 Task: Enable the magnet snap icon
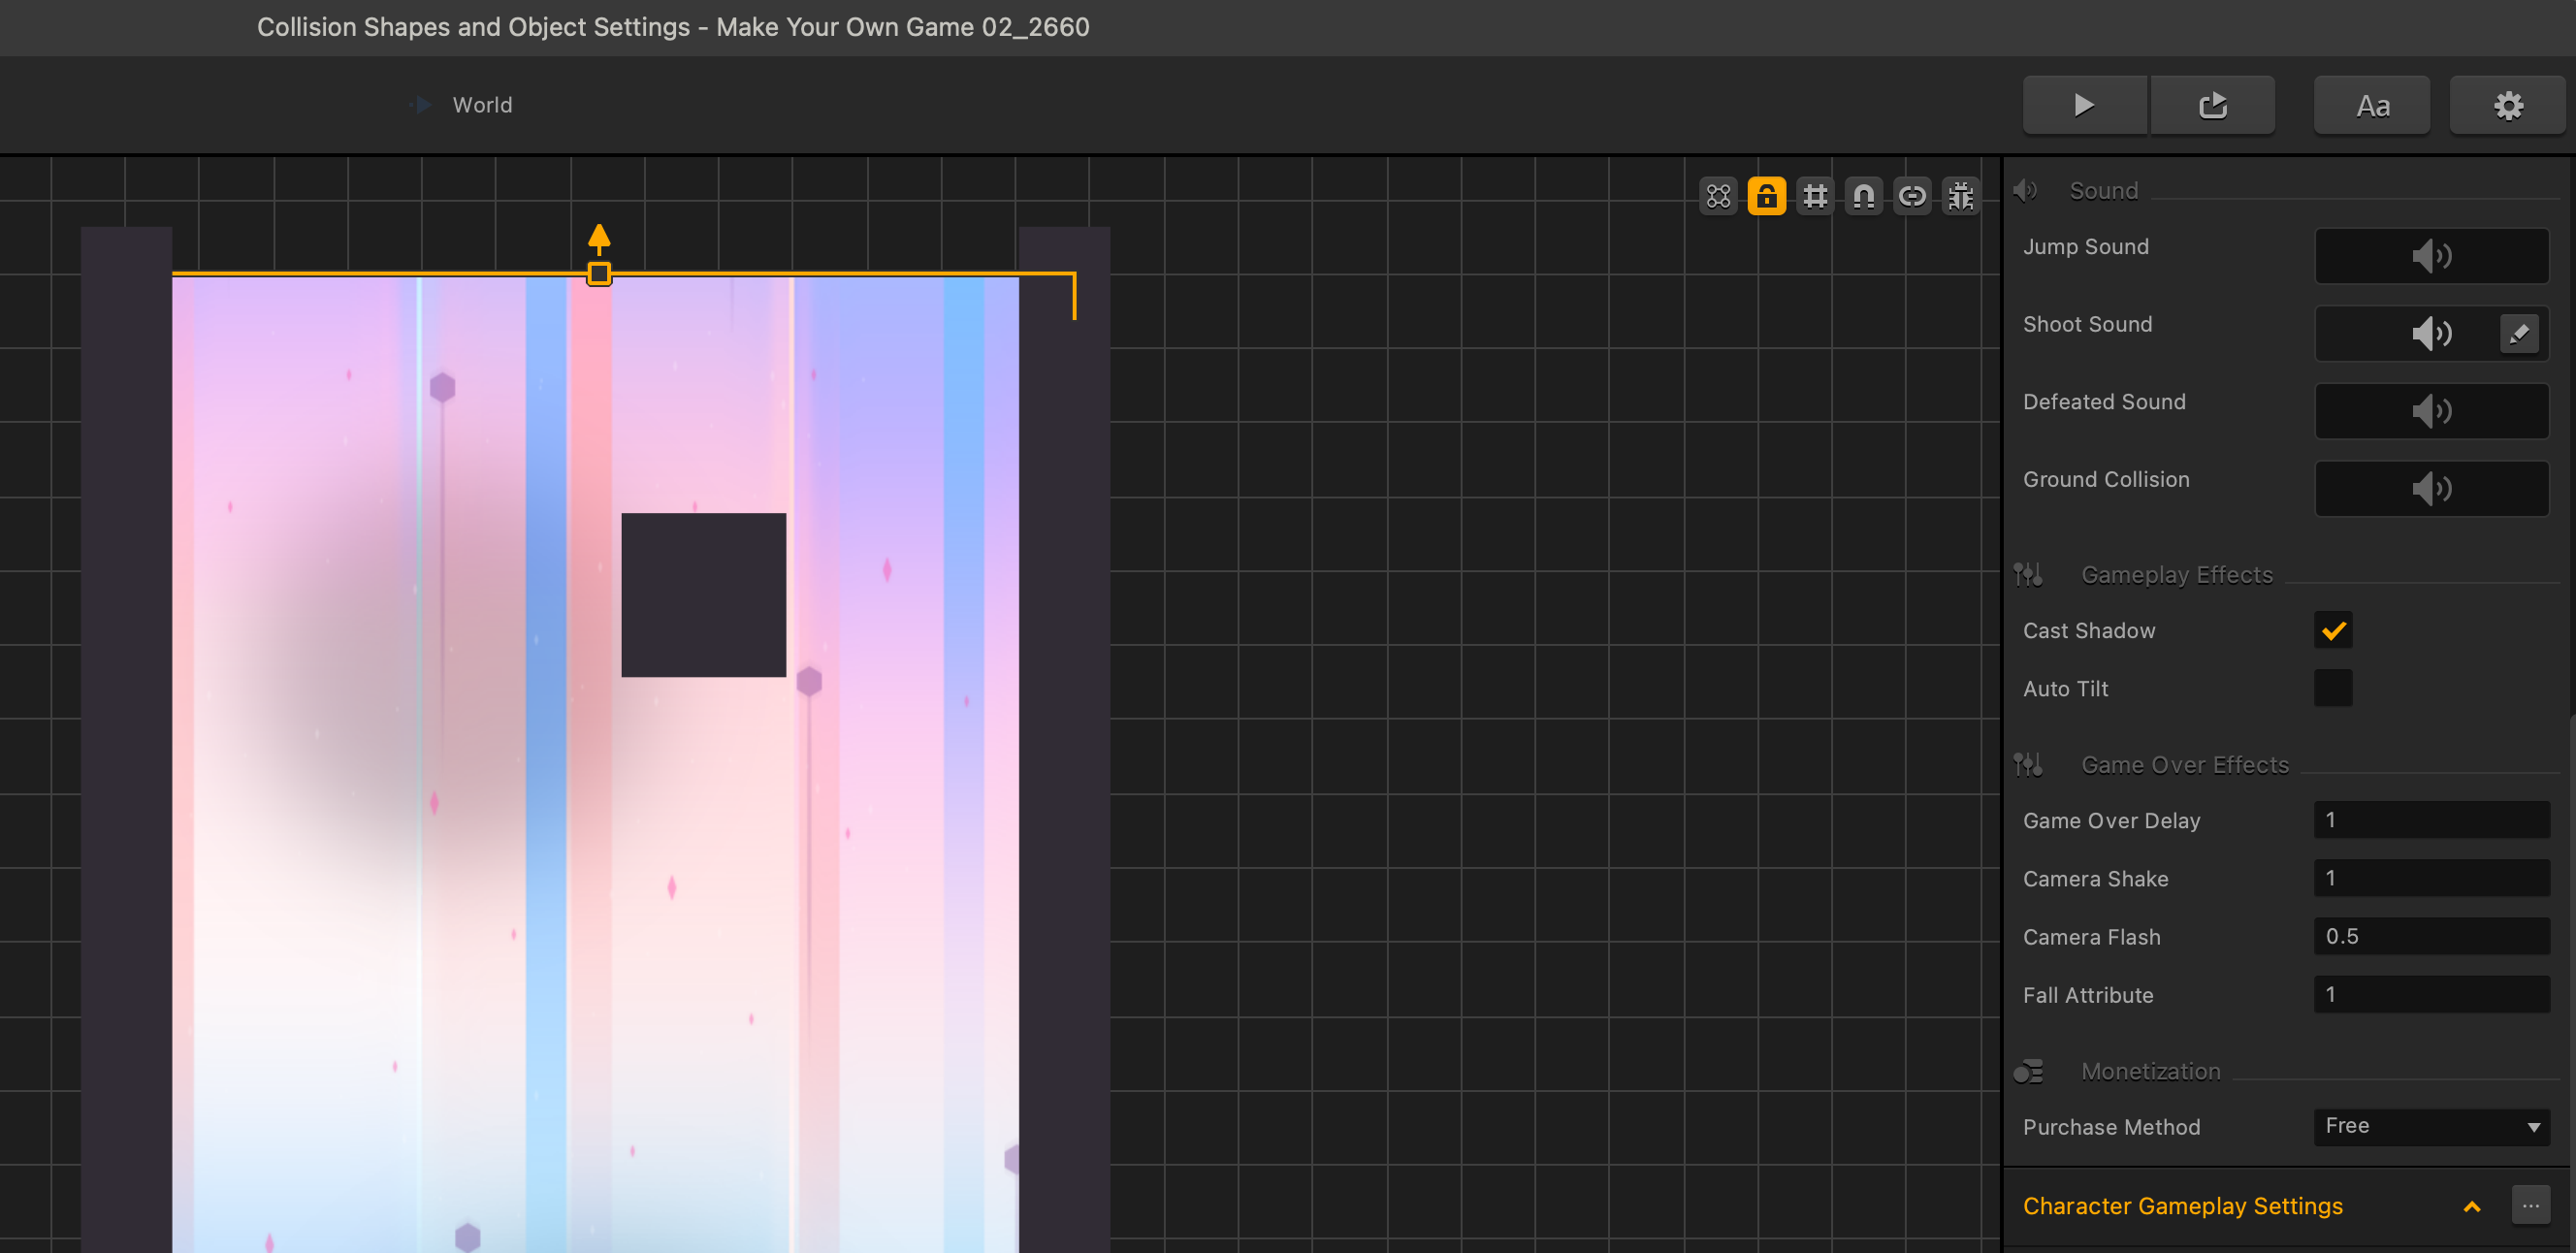[x=1863, y=196]
